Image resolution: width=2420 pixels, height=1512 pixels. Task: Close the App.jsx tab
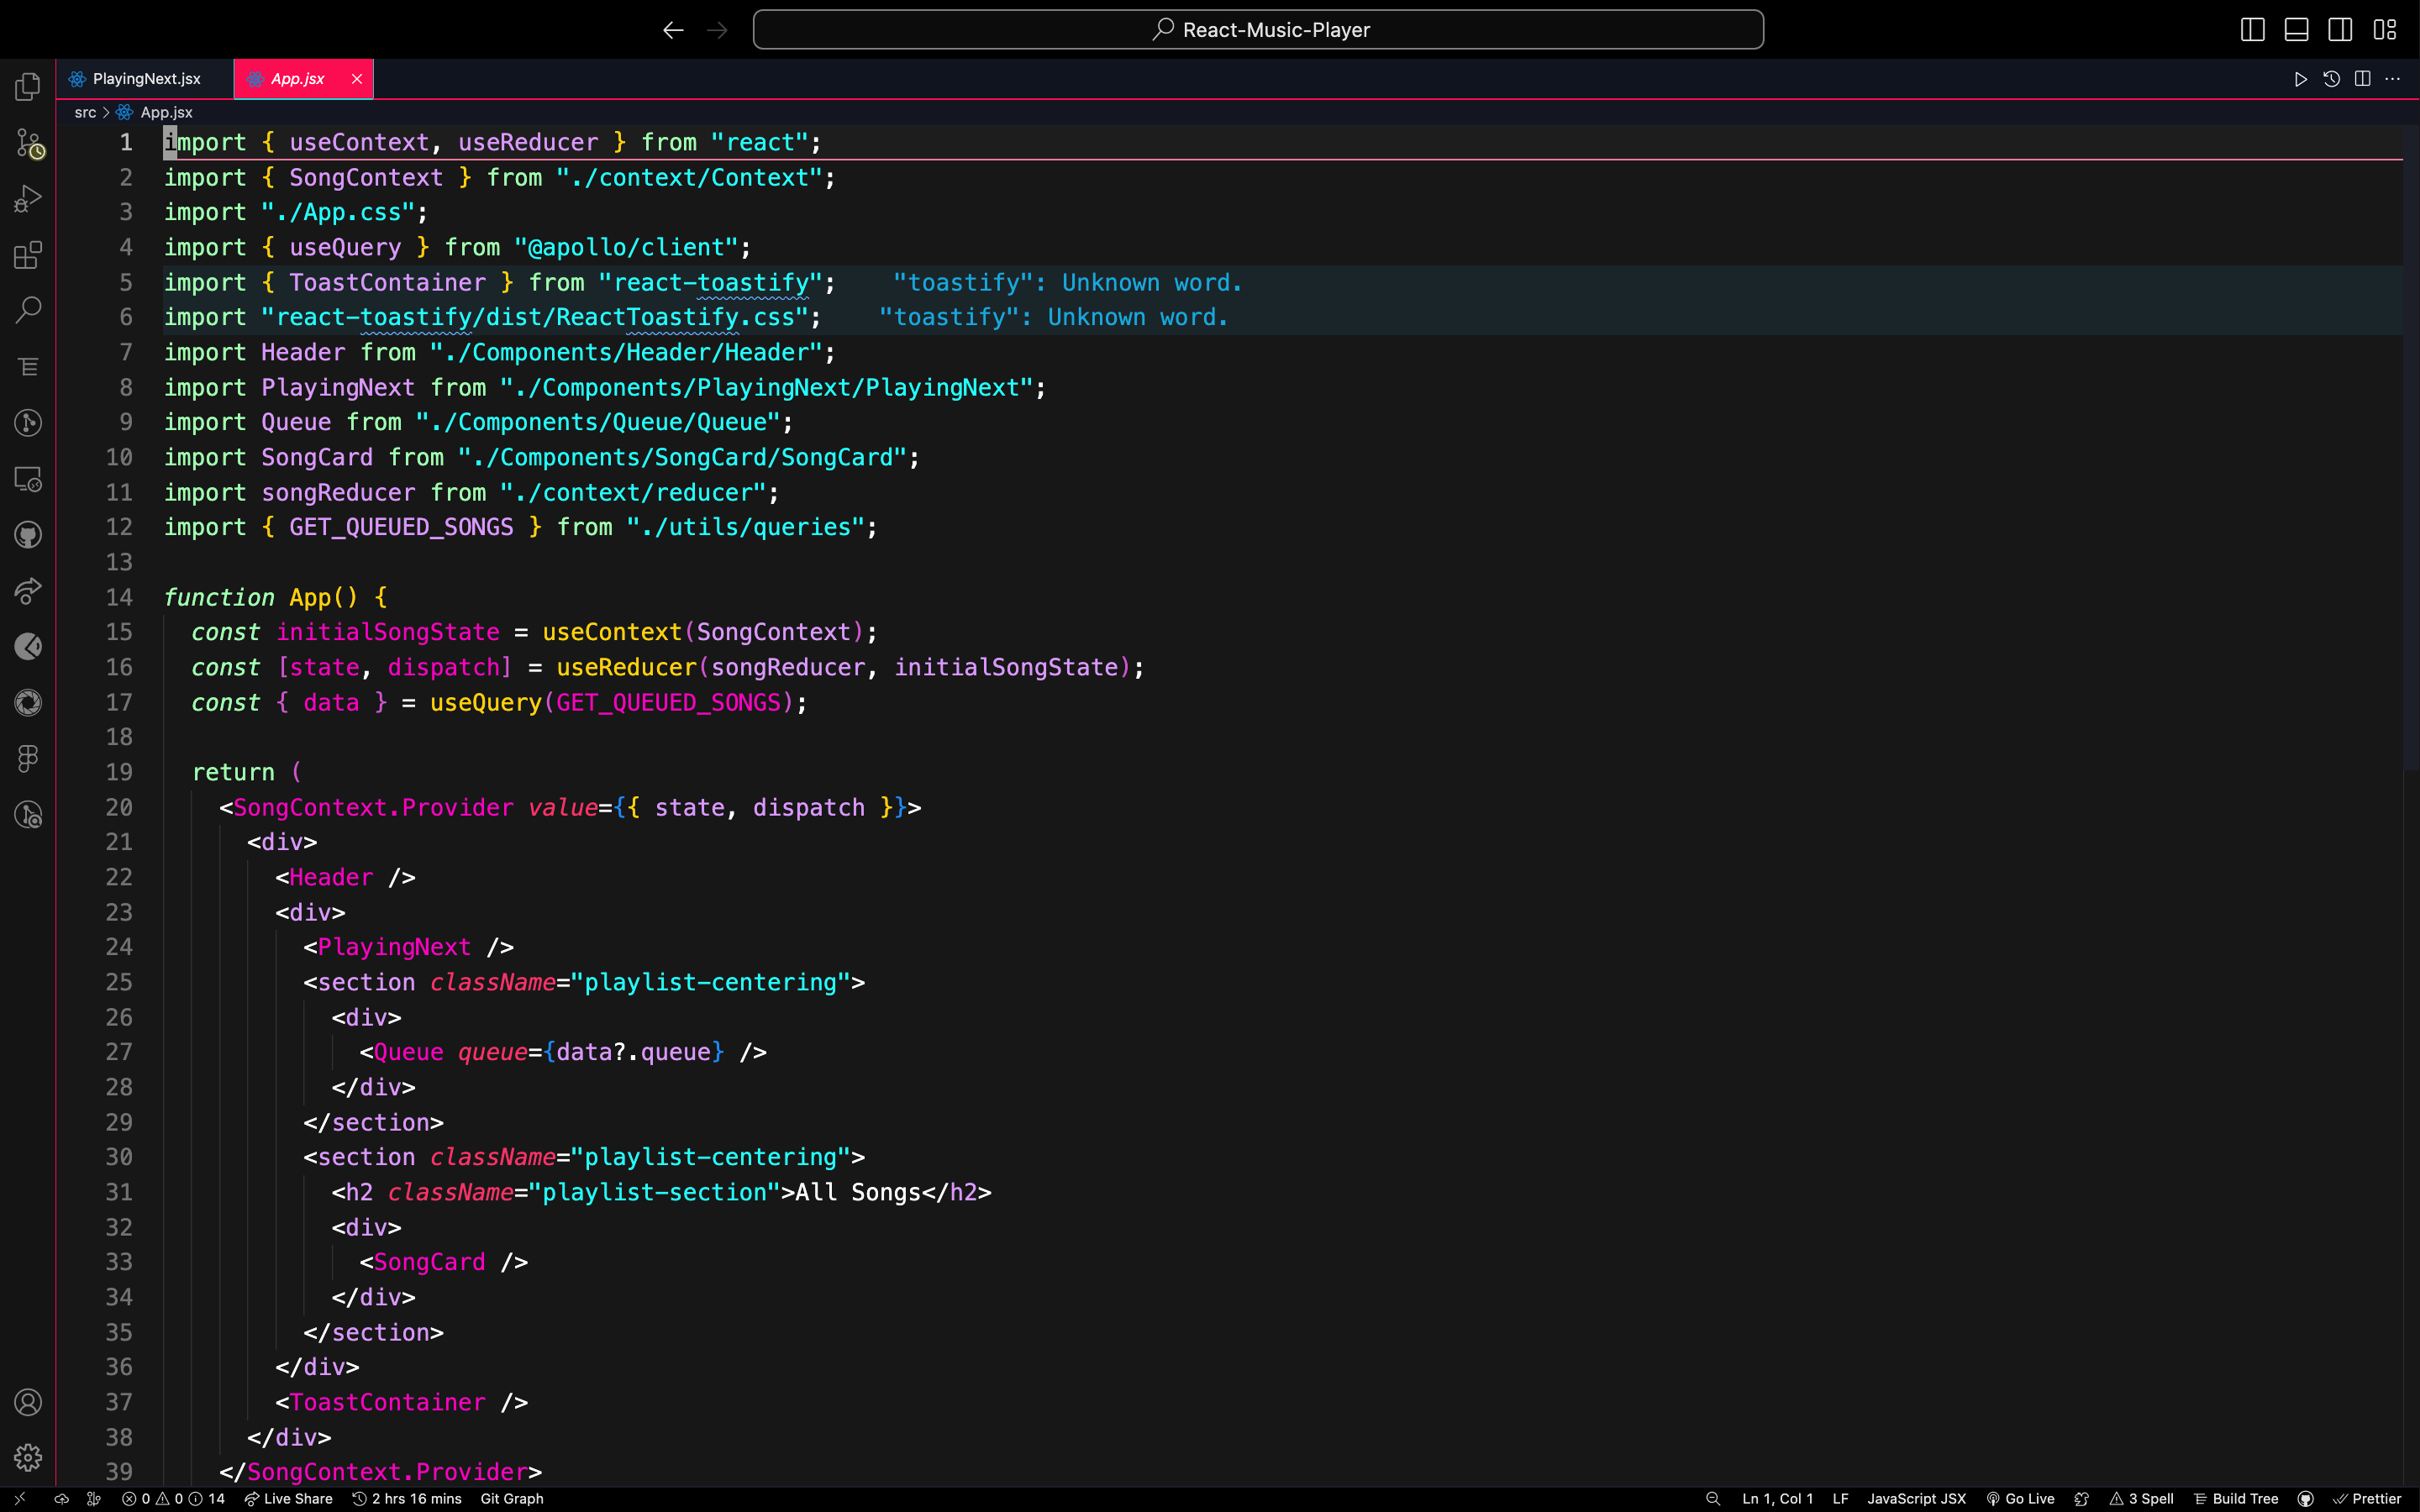pos(357,79)
